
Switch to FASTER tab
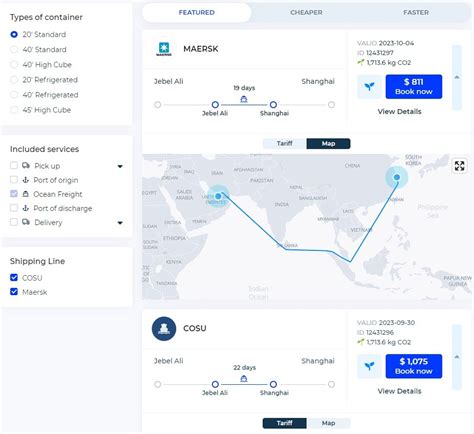pos(416,13)
